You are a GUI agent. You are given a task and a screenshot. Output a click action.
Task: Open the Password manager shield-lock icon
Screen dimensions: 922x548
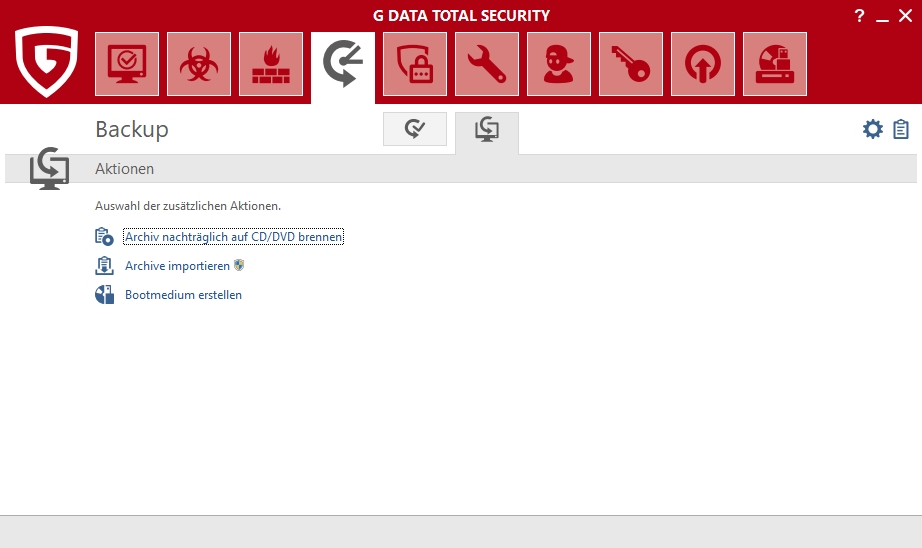pyautogui.click(x=415, y=64)
